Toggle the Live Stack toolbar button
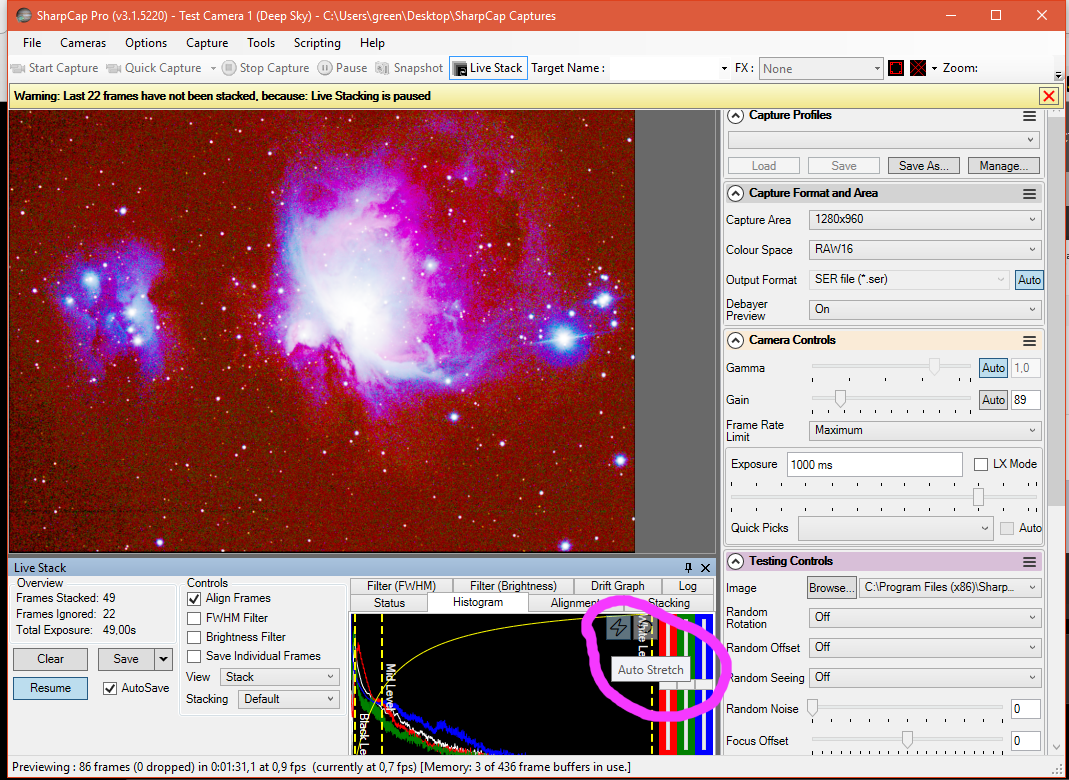Viewport: 1069px width, 780px height. 488,68
